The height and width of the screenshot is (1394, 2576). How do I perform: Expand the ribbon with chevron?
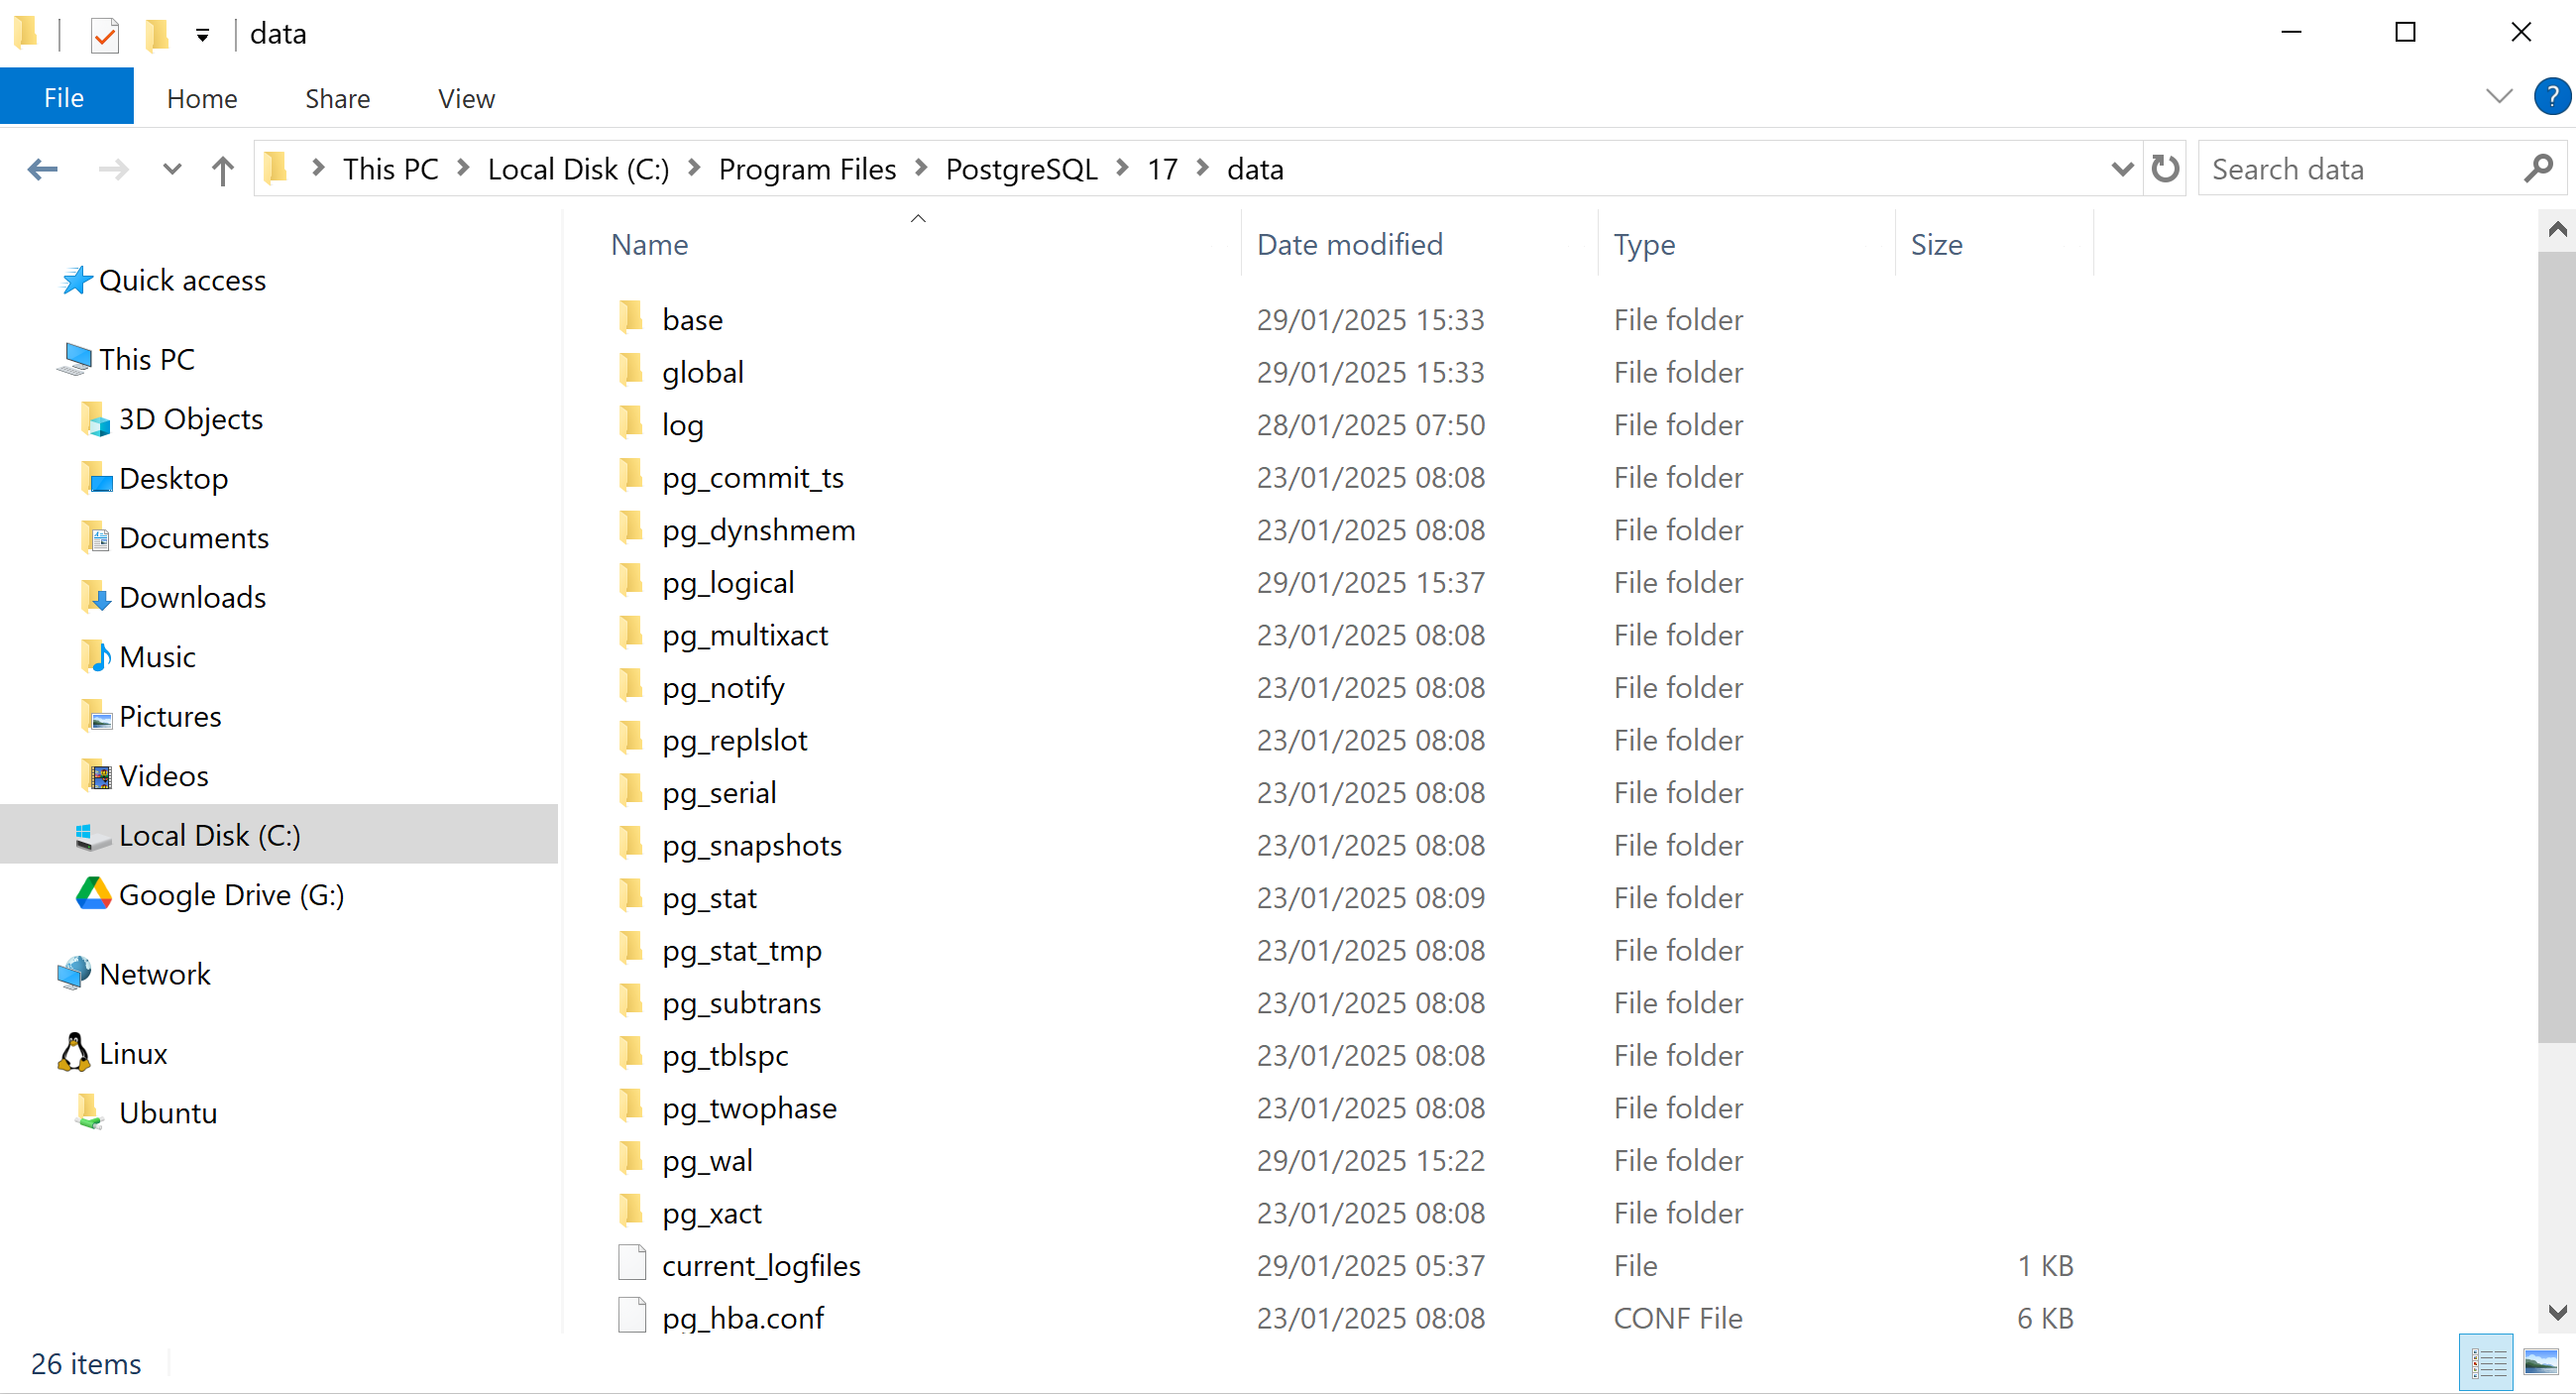[x=2498, y=97]
